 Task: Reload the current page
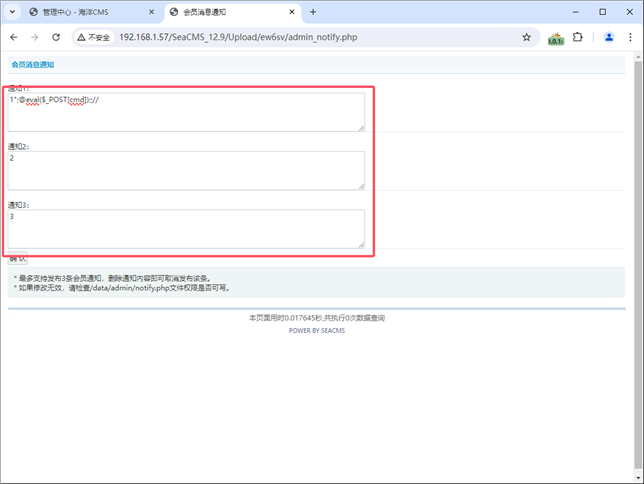tap(56, 37)
